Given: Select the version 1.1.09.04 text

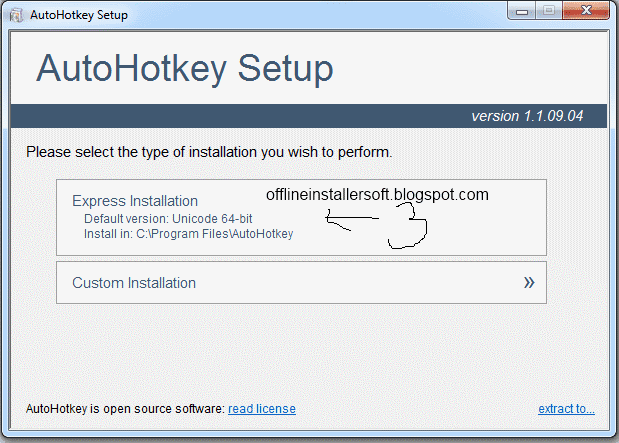Looking at the screenshot, I should [527, 116].
